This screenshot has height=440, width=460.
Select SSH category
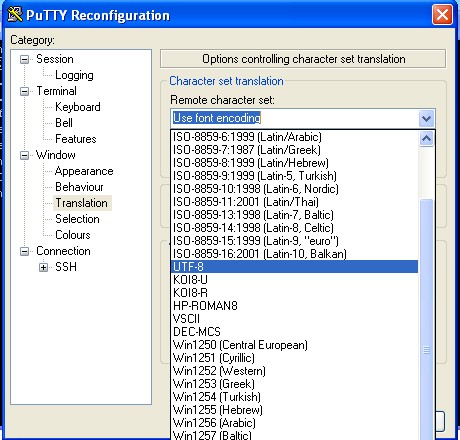(66, 267)
